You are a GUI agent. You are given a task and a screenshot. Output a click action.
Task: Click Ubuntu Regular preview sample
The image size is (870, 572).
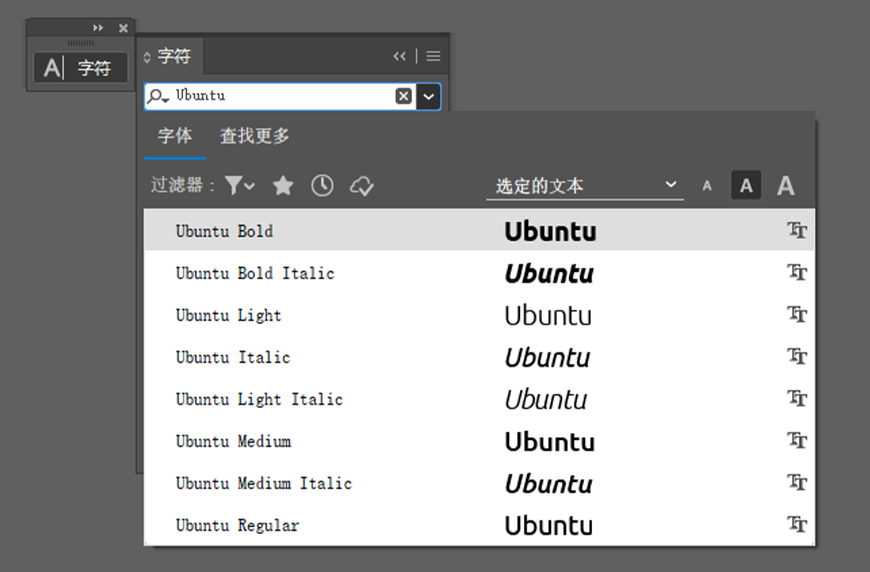[549, 525]
